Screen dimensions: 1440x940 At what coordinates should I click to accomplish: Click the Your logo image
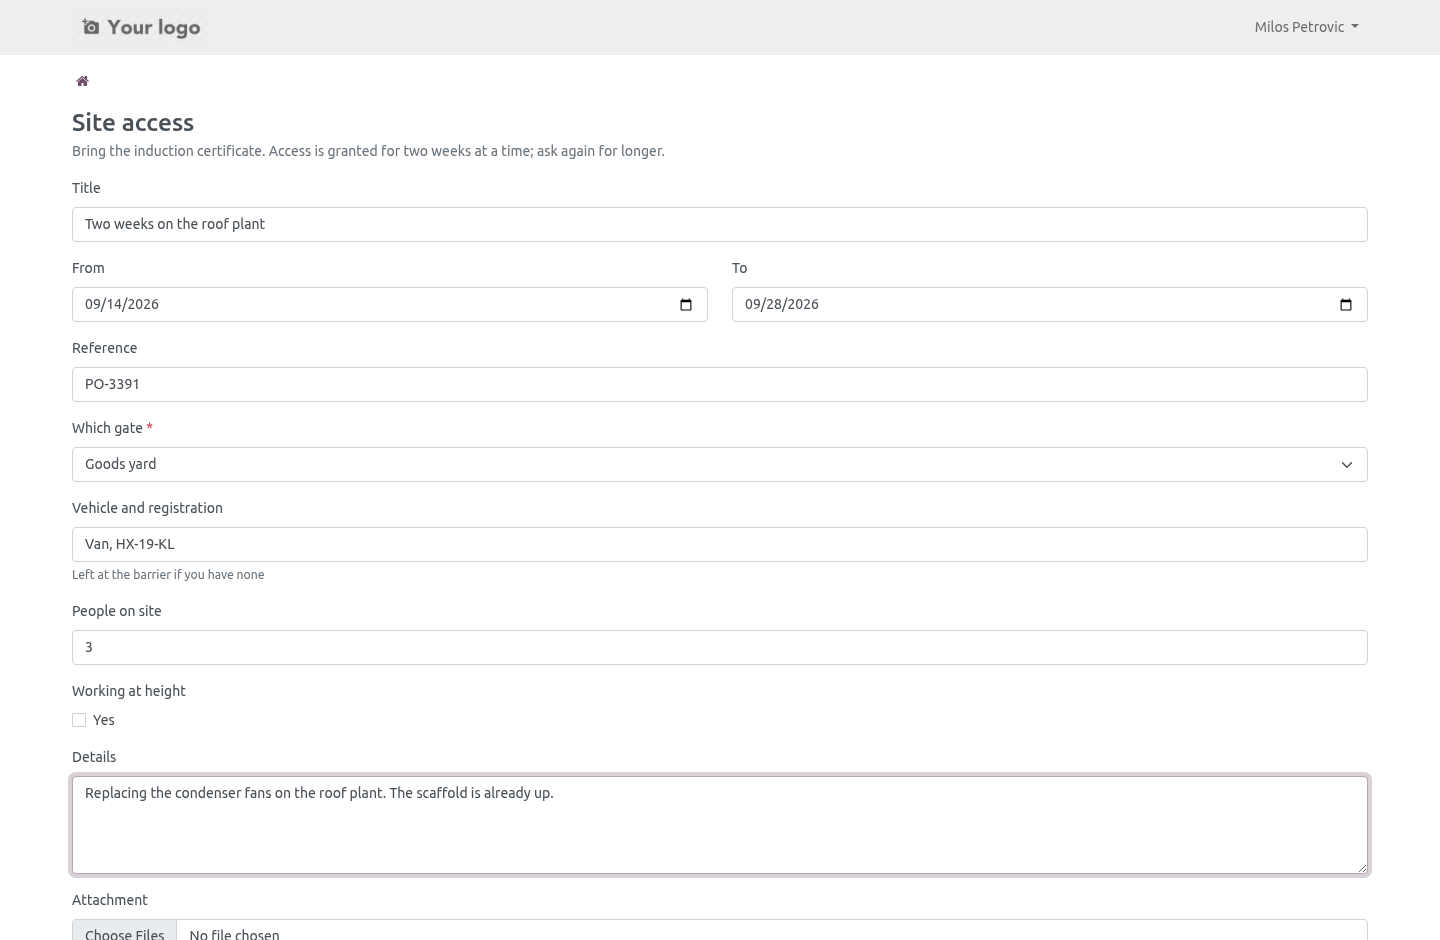141,27
